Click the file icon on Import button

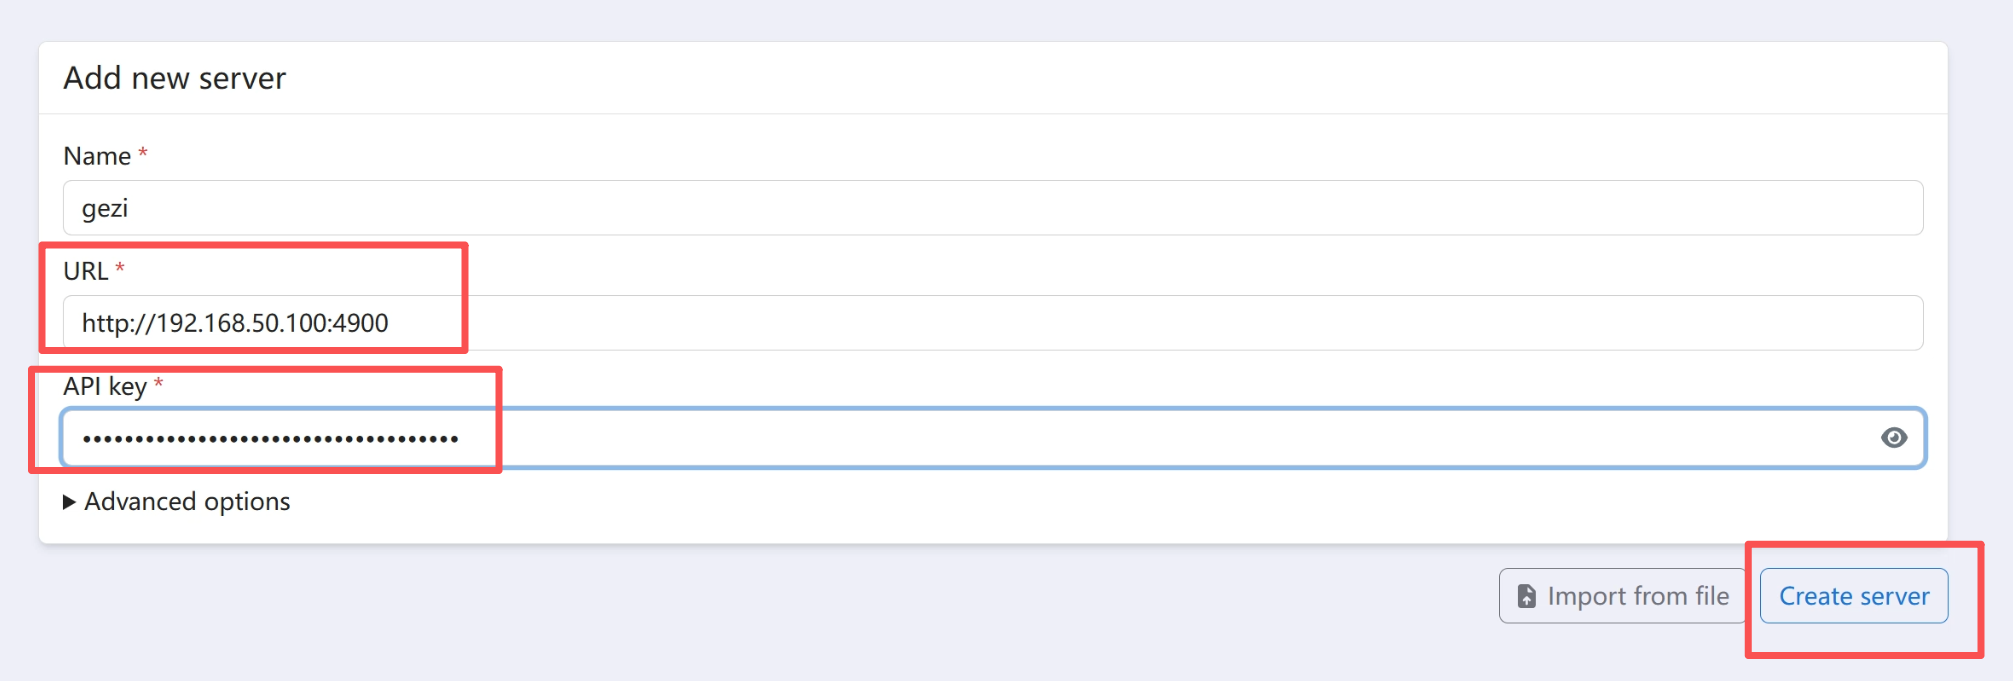tap(1527, 597)
